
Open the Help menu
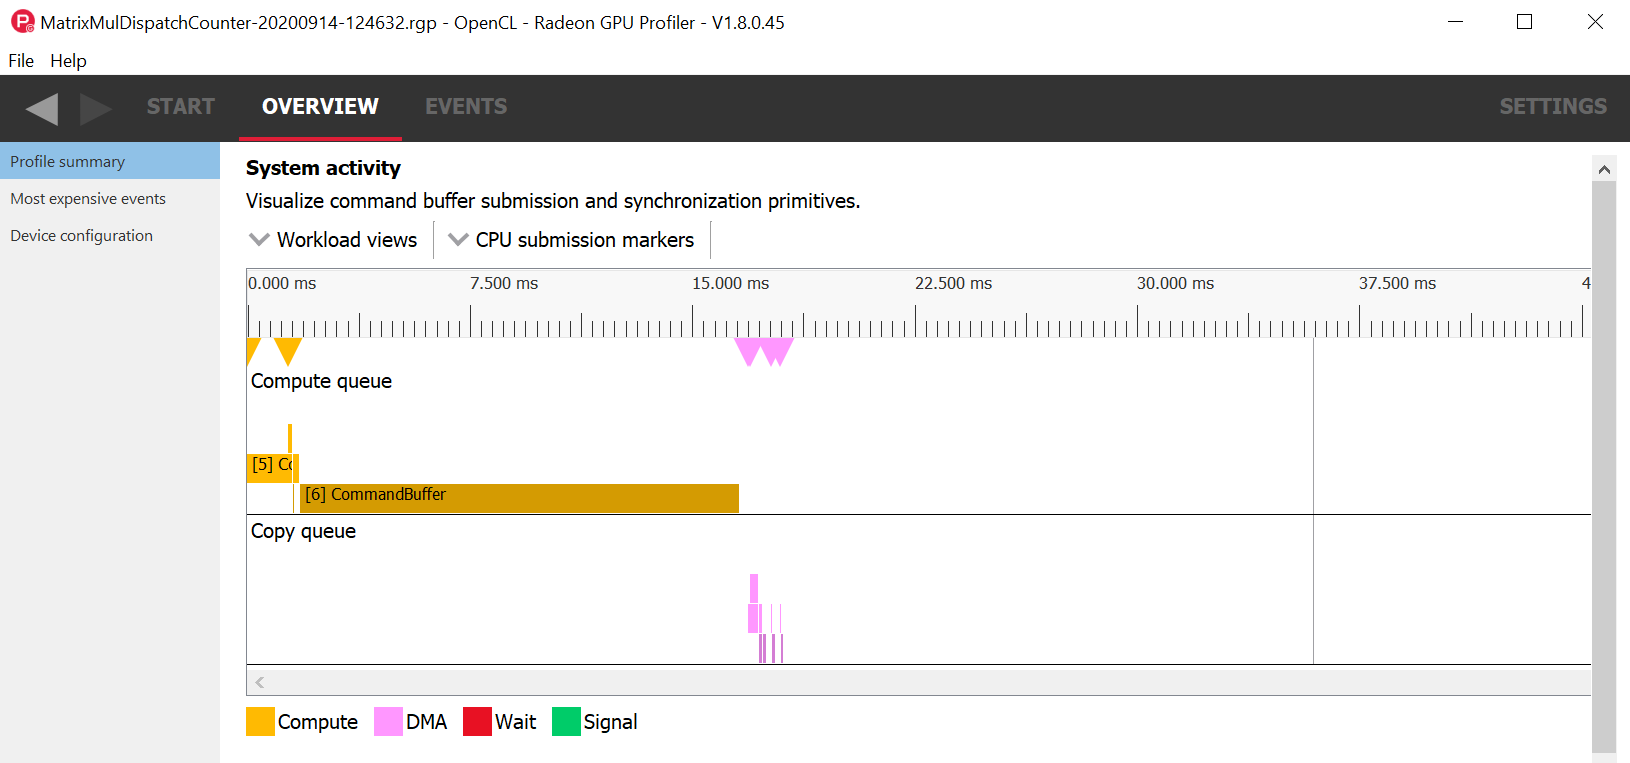(68, 61)
